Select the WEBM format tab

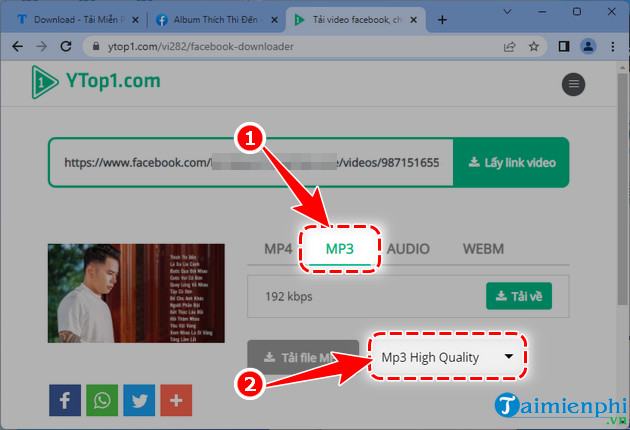click(x=483, y=249)
